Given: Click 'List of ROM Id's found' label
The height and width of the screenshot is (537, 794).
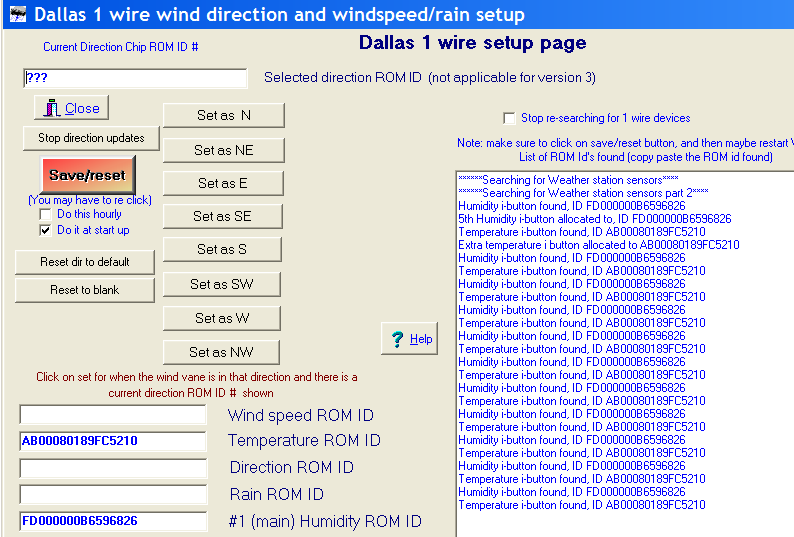Looking at the screenshot, I should point(646,157).
